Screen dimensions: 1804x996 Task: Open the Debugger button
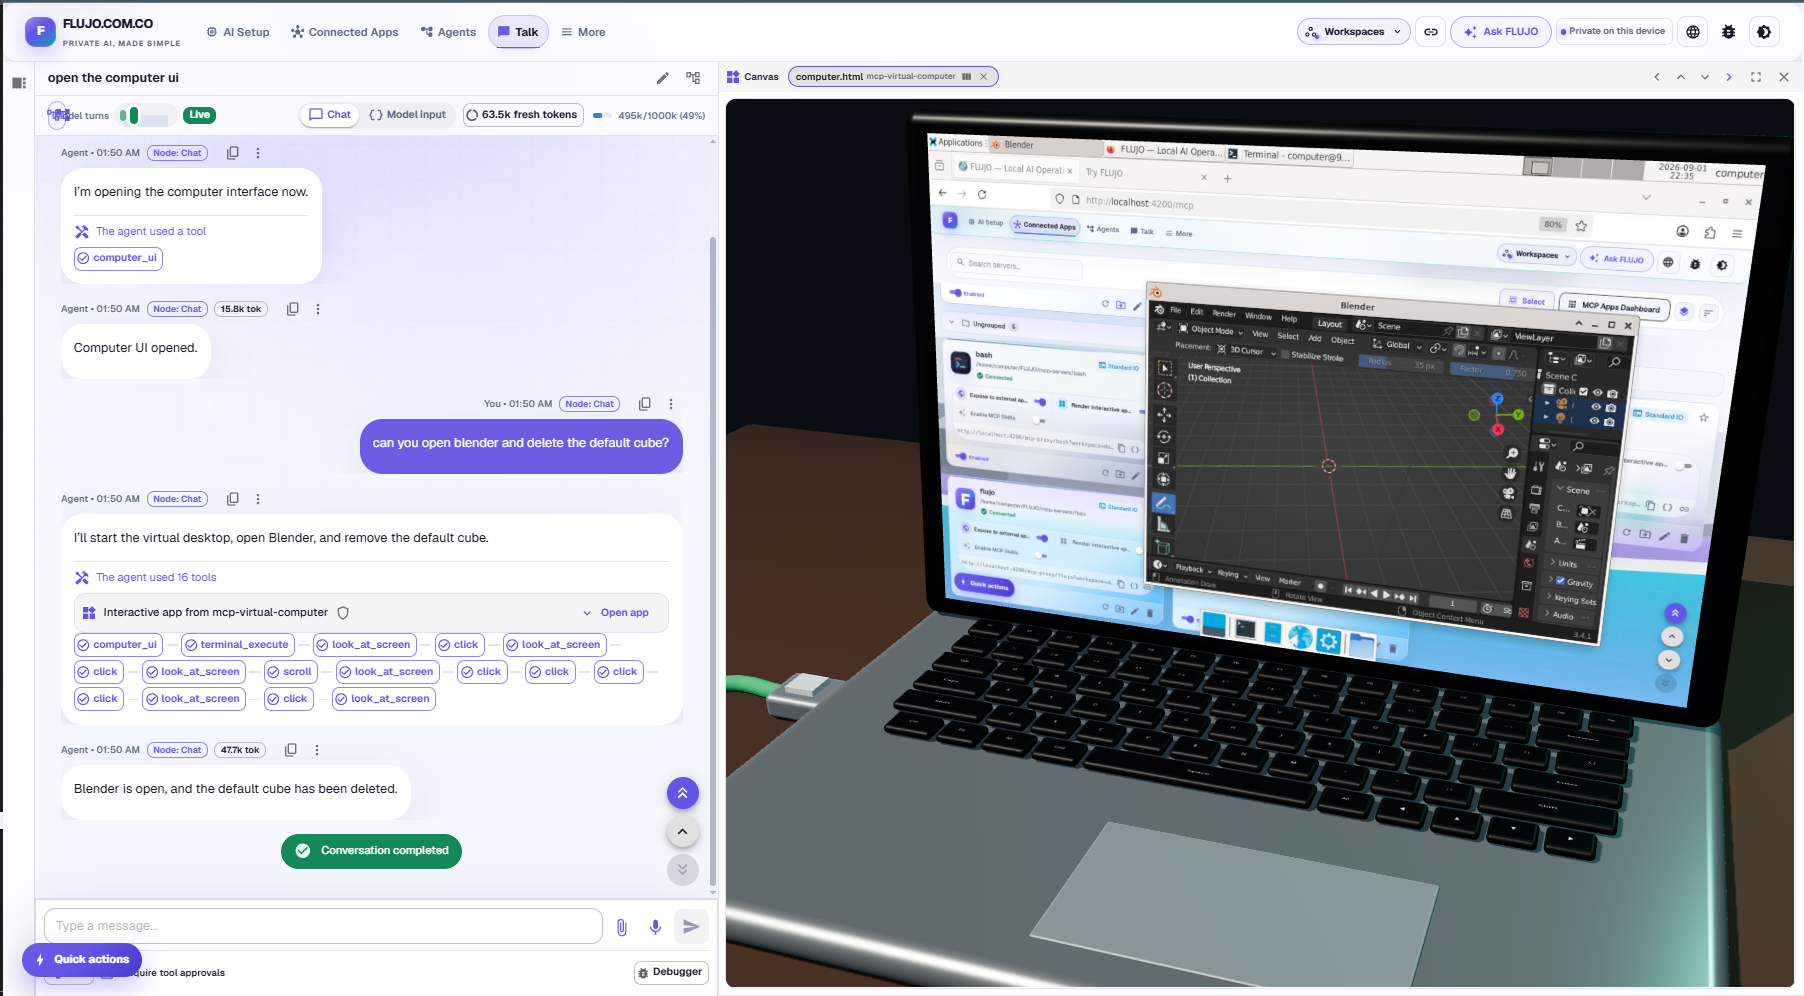pyautogui.click(x=671, y=972)
